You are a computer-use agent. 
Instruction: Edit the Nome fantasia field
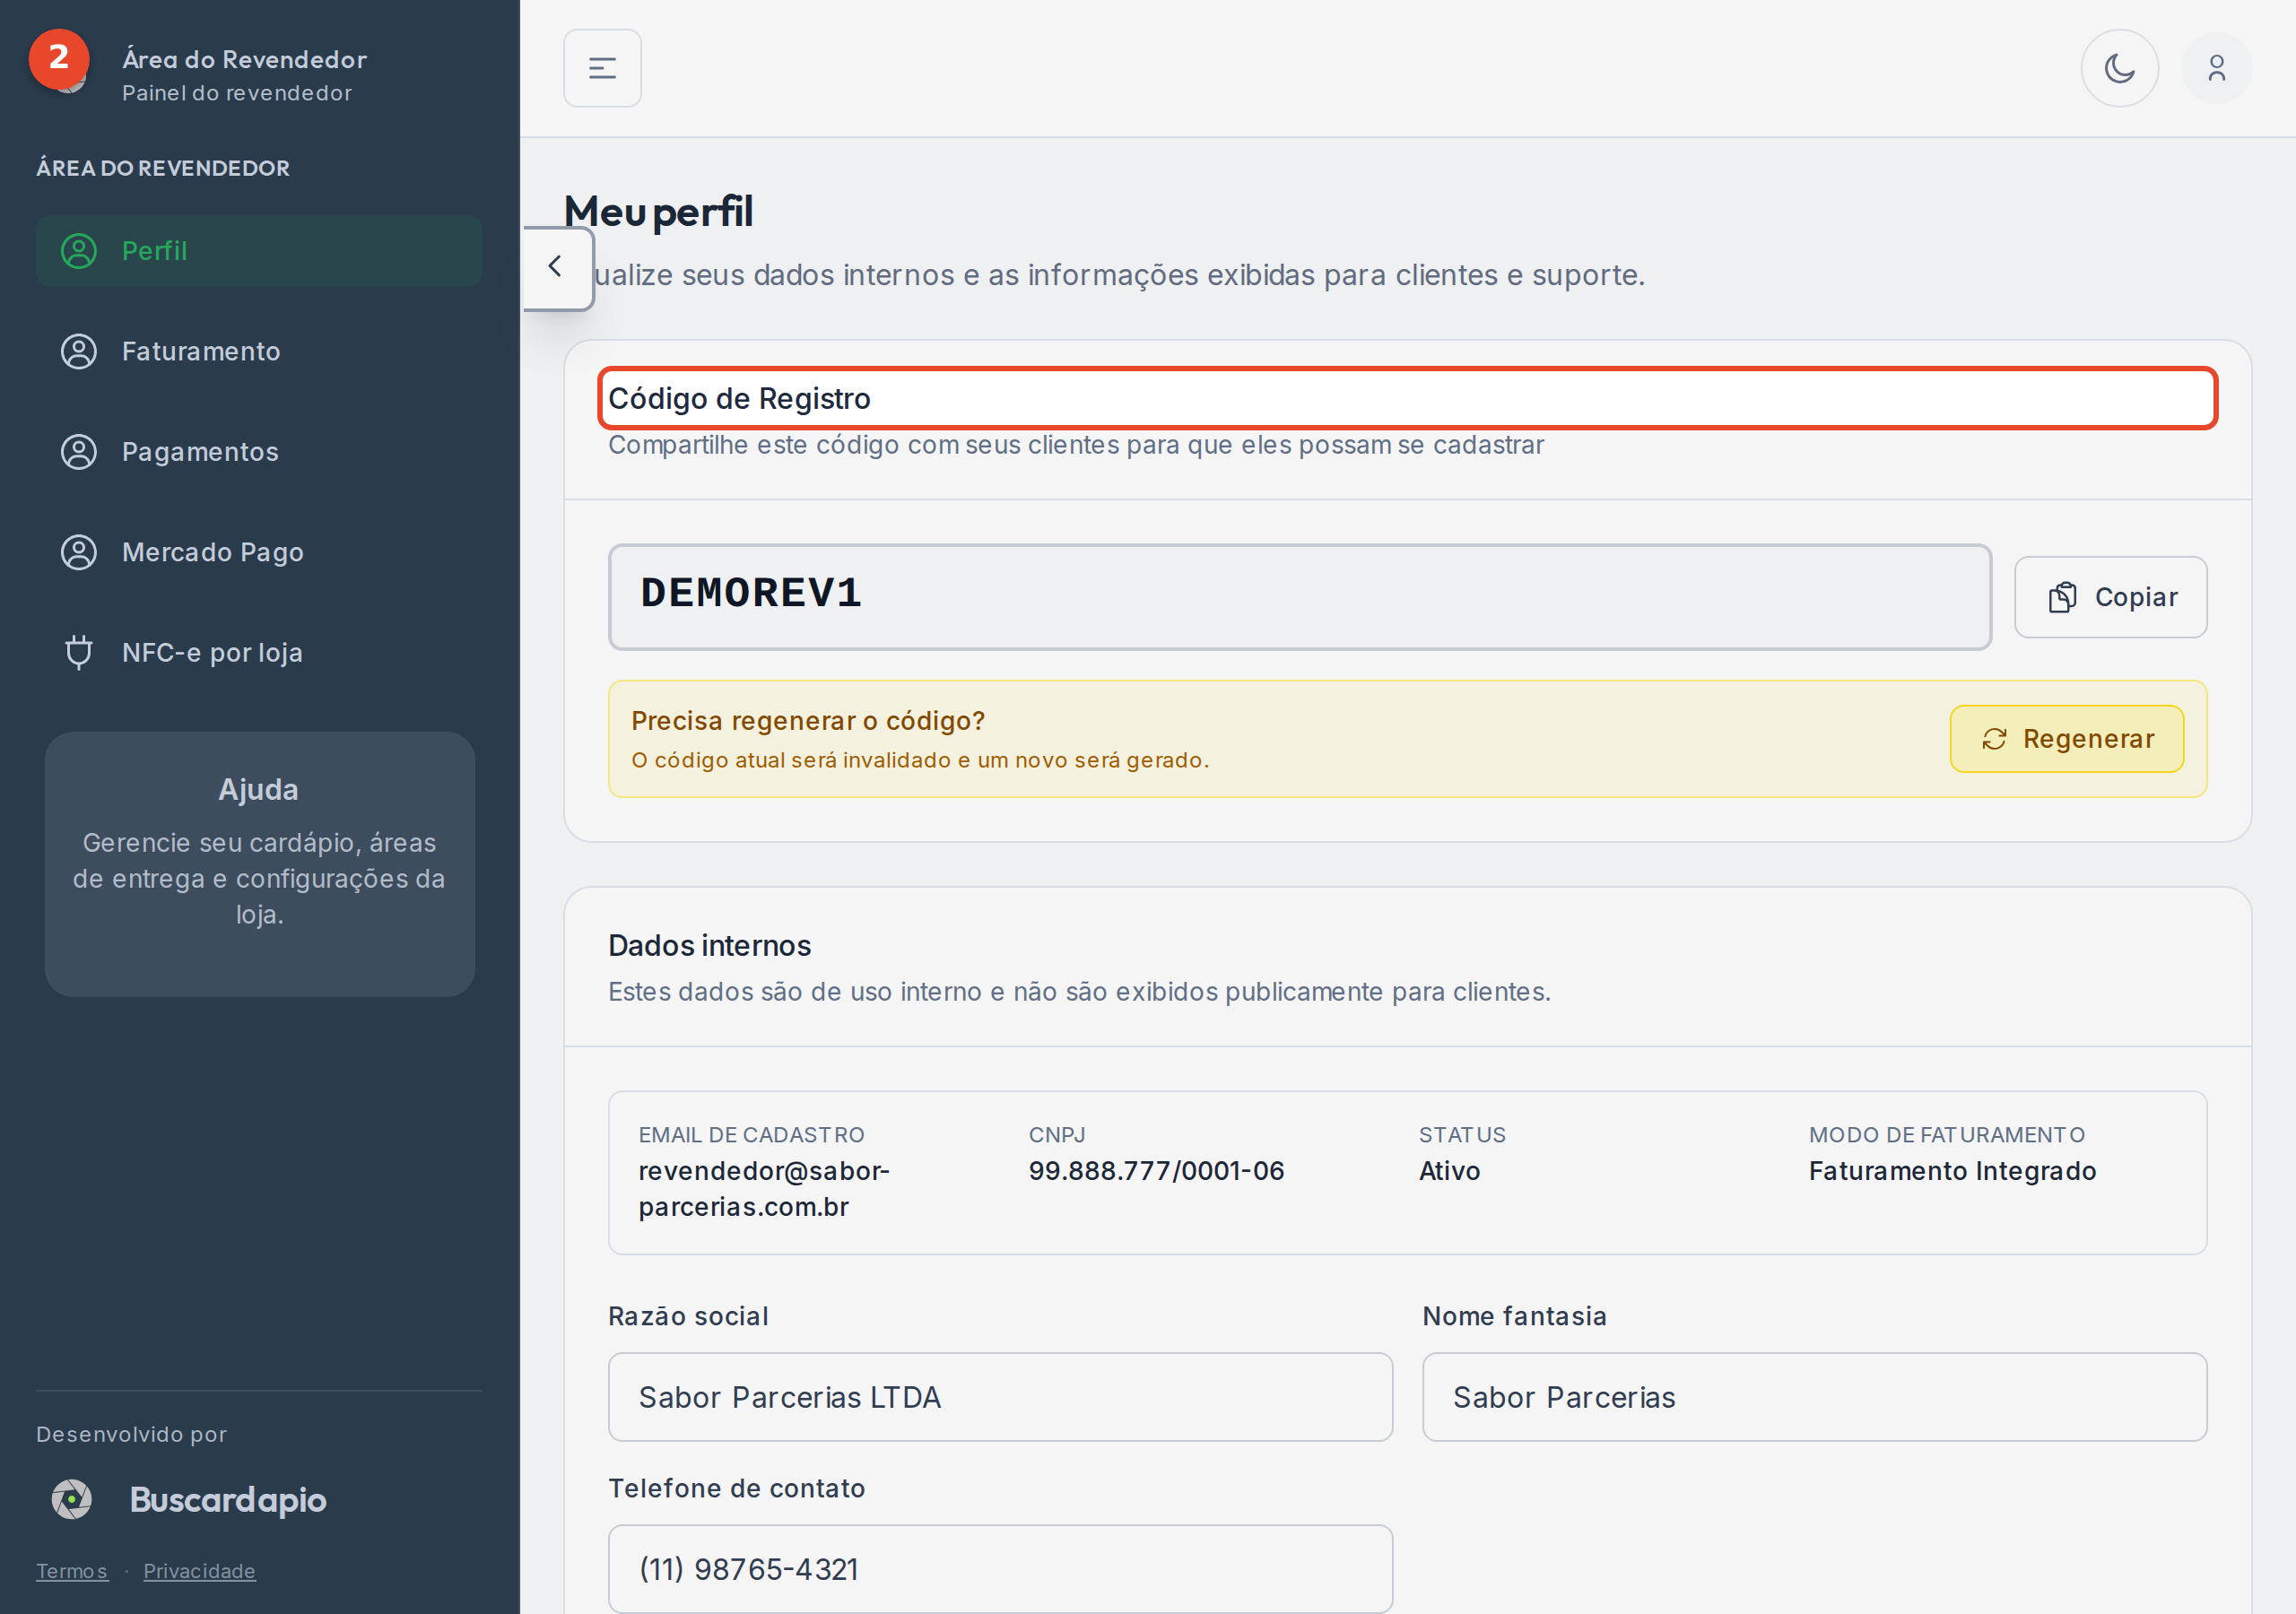(x=1814, y=1397)
